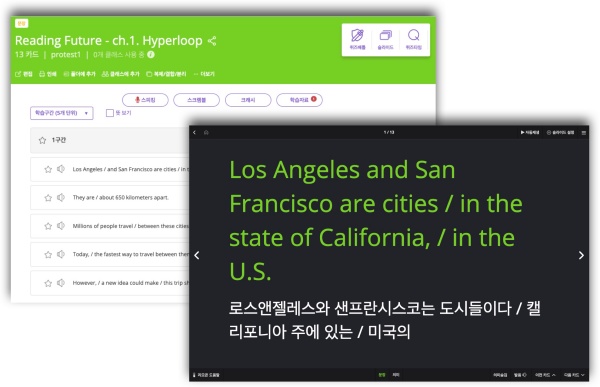Click the info icon beside class usage
Viewport: 600px width, 387px height.
tap(151, 55)
